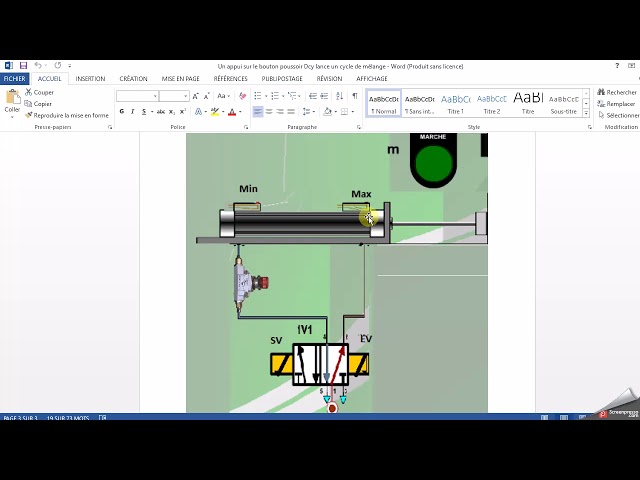Click Rechercher to find text
The image size is (640, 480).
(617, 92)
